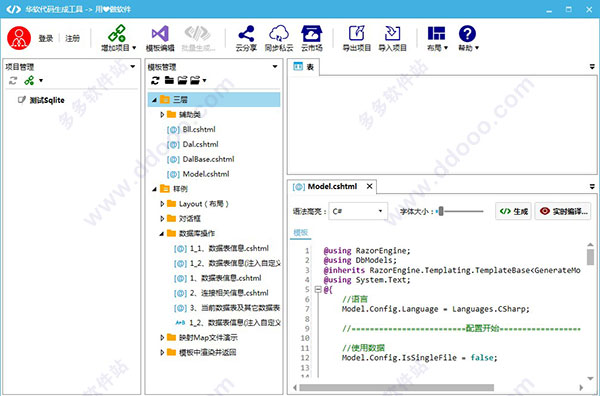Expand the 辅助类 folder
Image resolution: width=600 pixels, height=396 pixels.
(162, 114)
